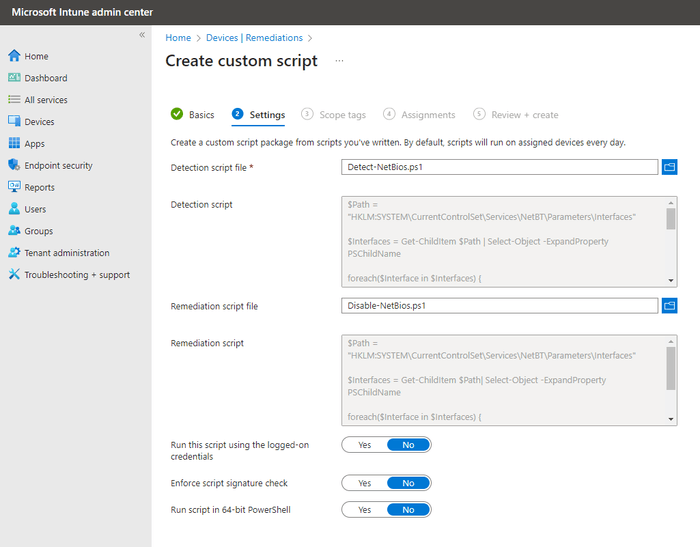Switch to the Basics step tab
Screen dimensions: 700x547
point(192,115)
